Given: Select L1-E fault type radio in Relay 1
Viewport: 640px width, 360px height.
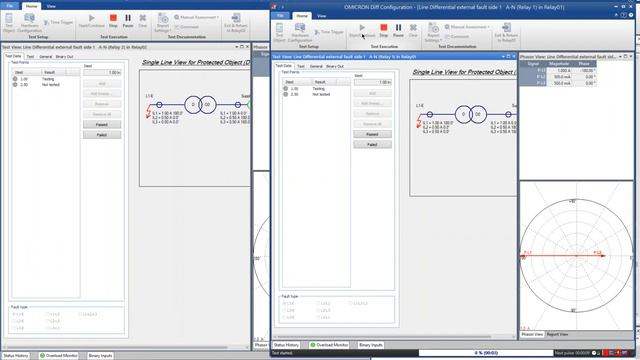Looking at the screenshot, I should 284,304.
